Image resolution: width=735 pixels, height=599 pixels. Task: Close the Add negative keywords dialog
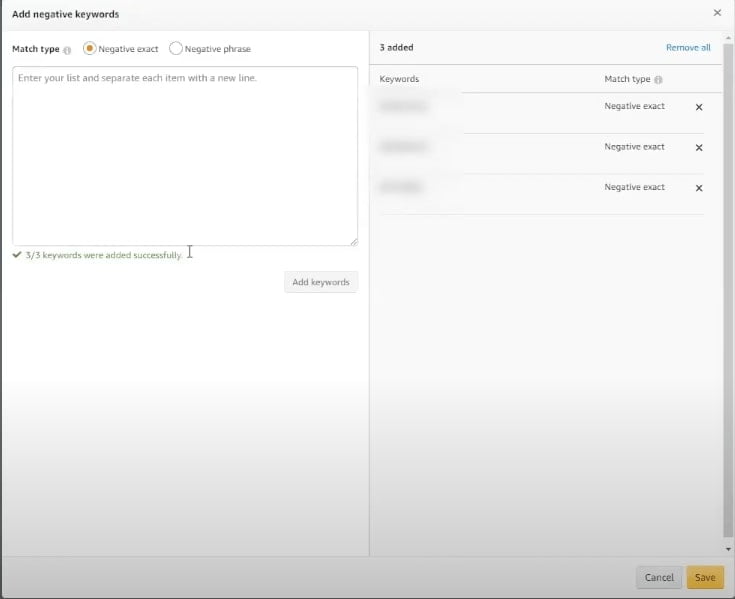(x=717, y=13)
